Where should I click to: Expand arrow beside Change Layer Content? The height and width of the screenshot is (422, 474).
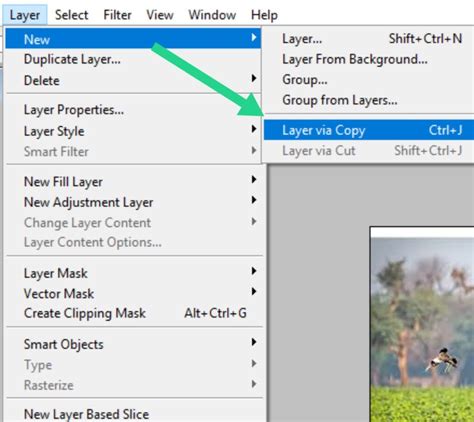(254, 221)
